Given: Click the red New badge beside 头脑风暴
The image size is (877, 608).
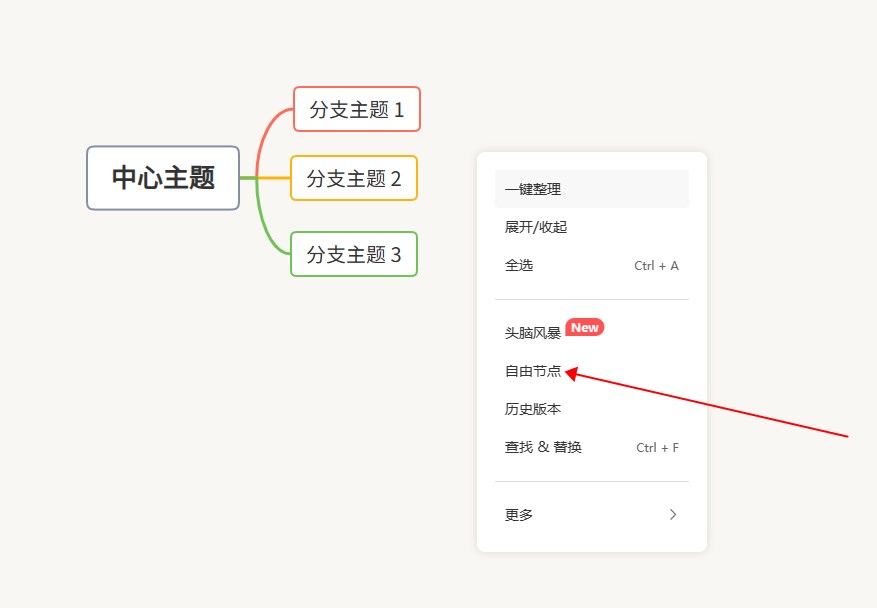Looking at the screenshot, I should click(584, 327).
